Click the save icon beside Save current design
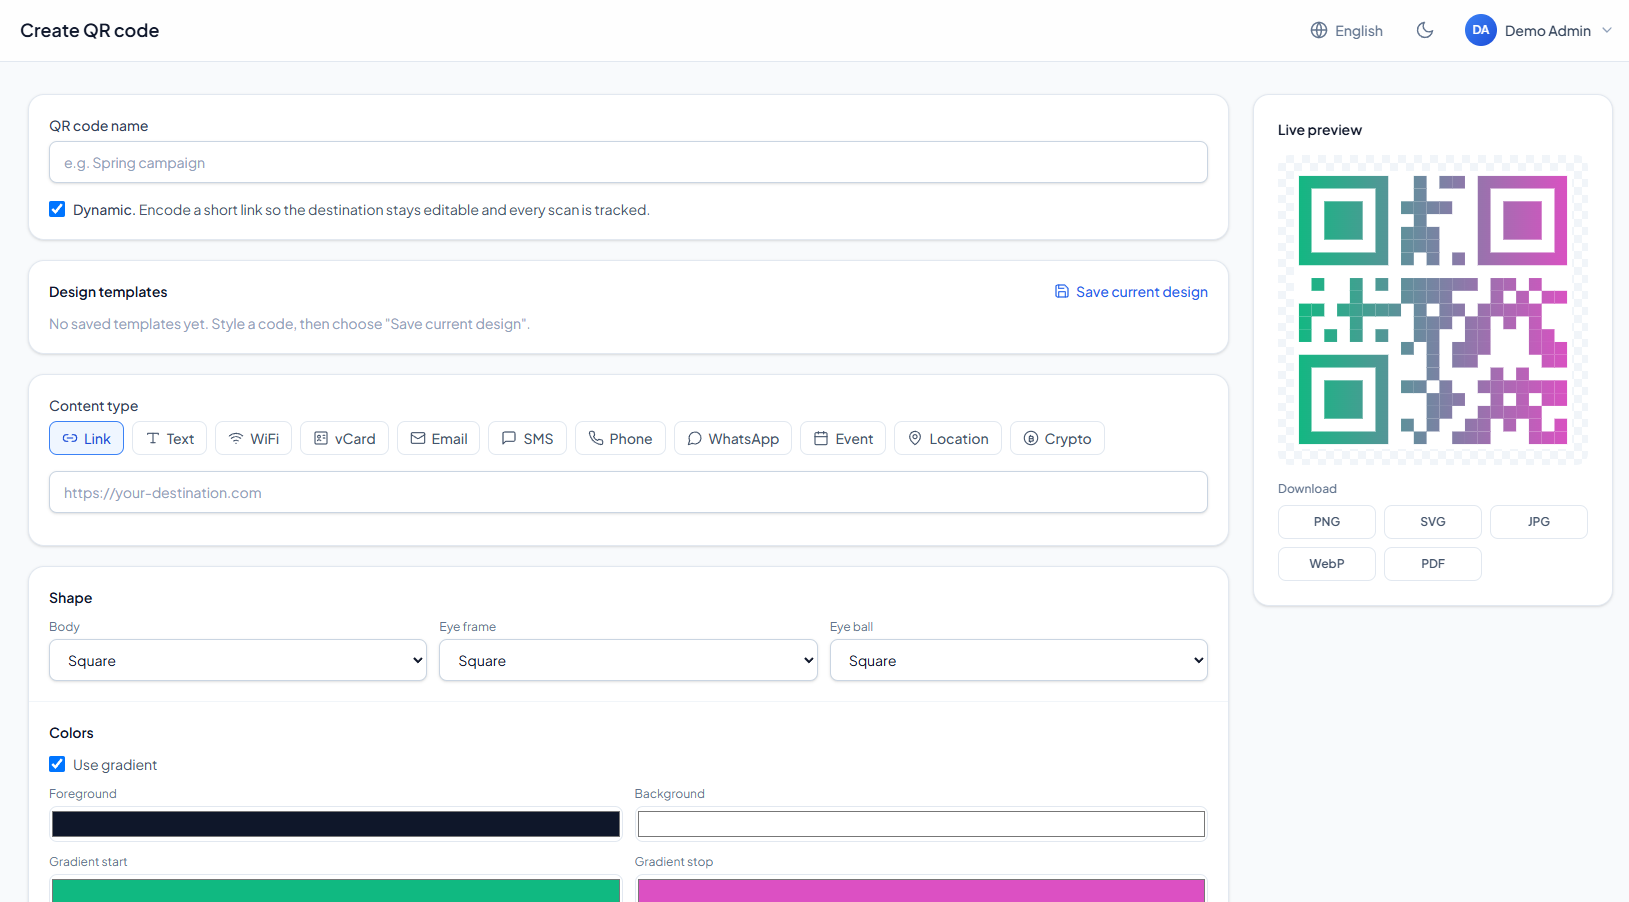Screen dimensions: 1629x902 (1062, 292)
